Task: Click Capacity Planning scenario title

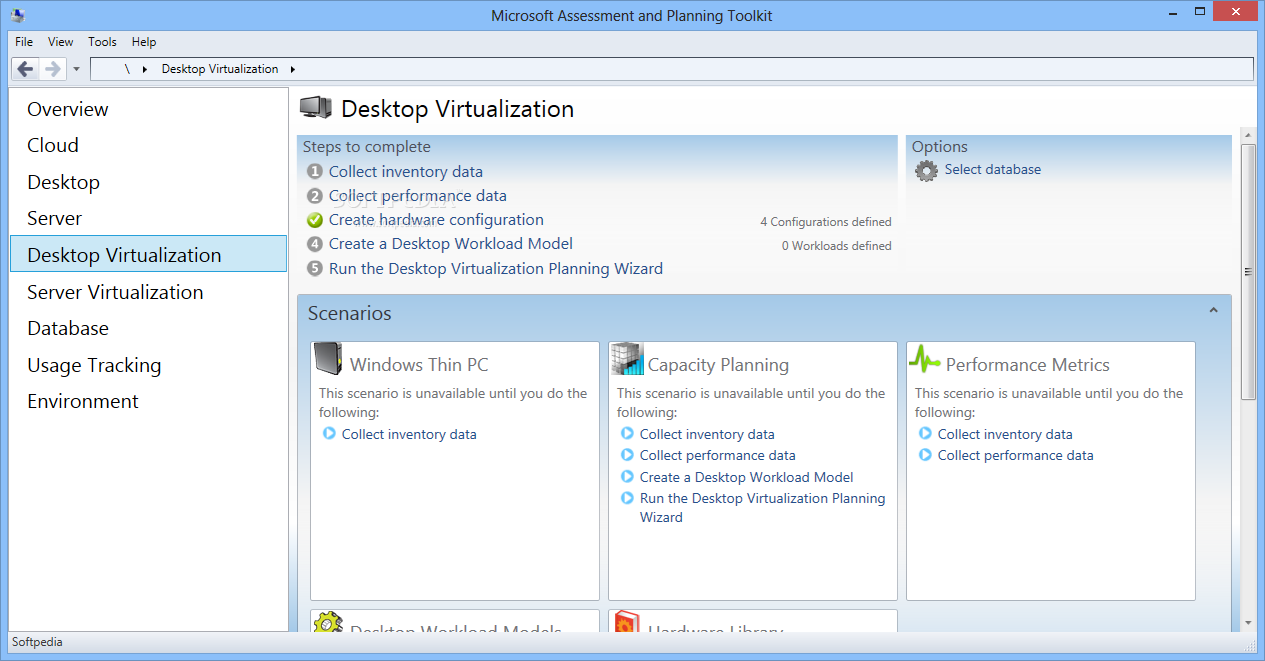Action: pyautogui.click(x=718, y=365)
